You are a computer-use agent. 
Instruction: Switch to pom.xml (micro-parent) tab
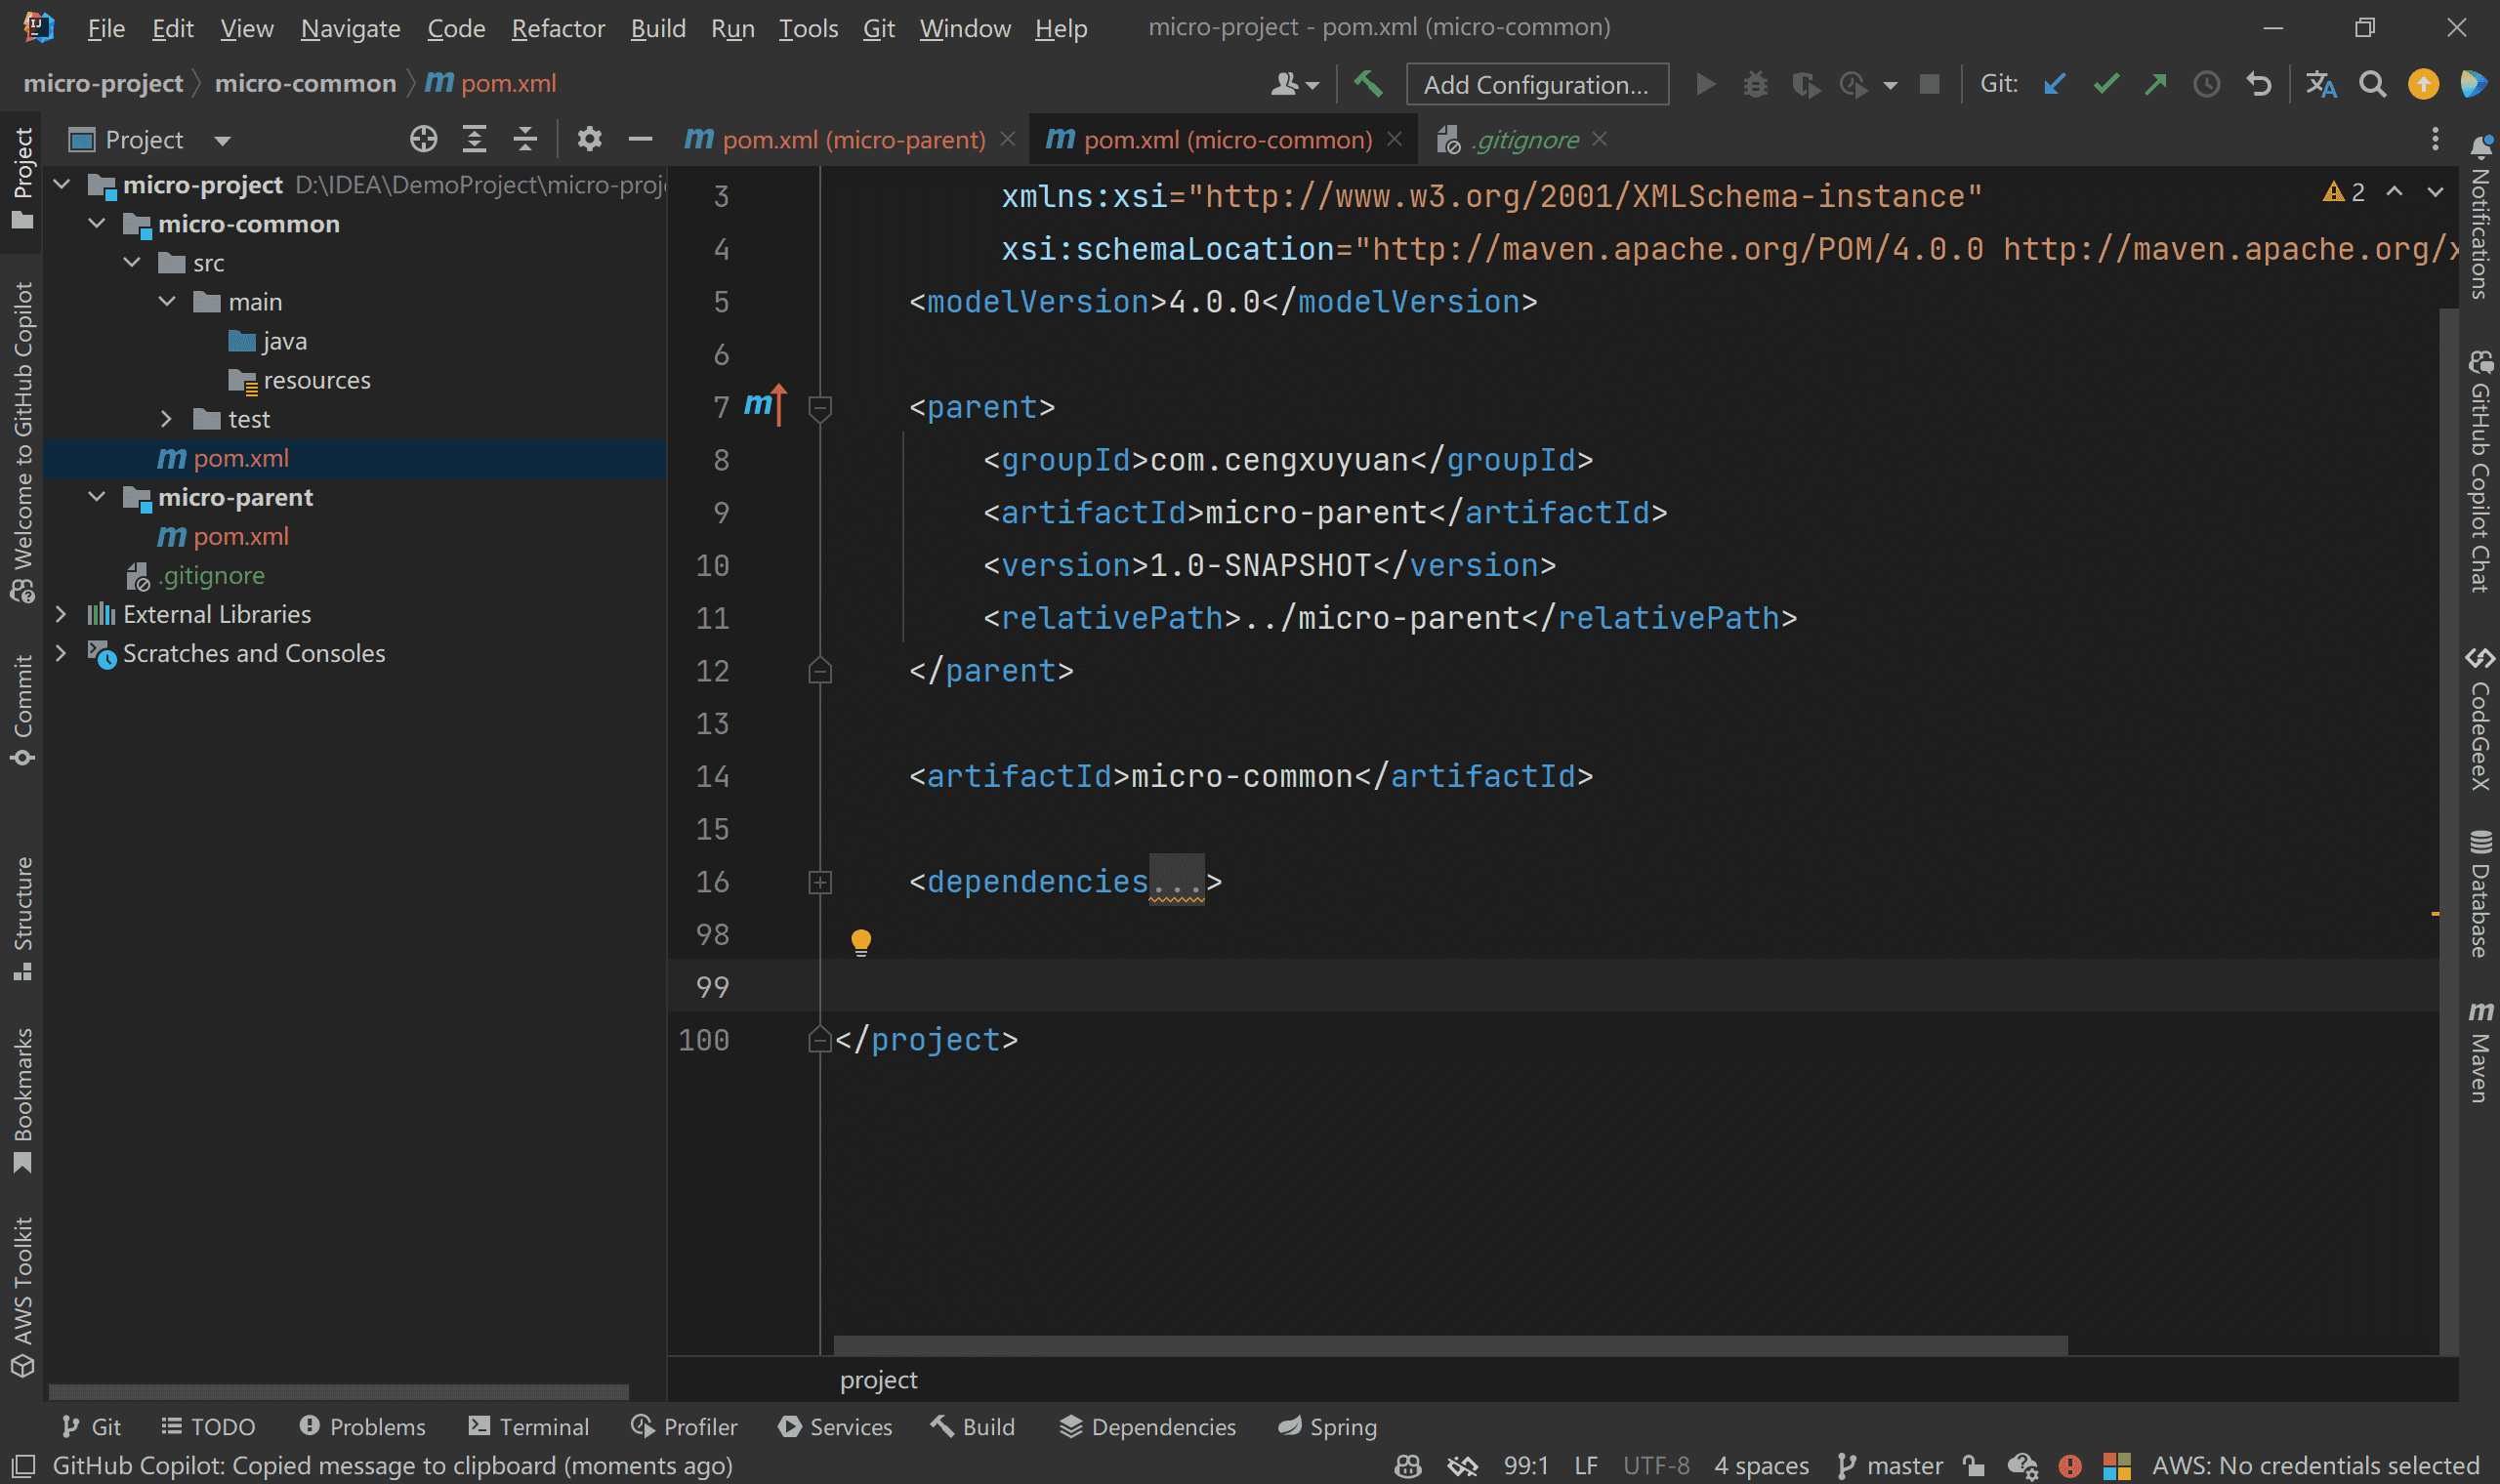[x=851, y=140]
